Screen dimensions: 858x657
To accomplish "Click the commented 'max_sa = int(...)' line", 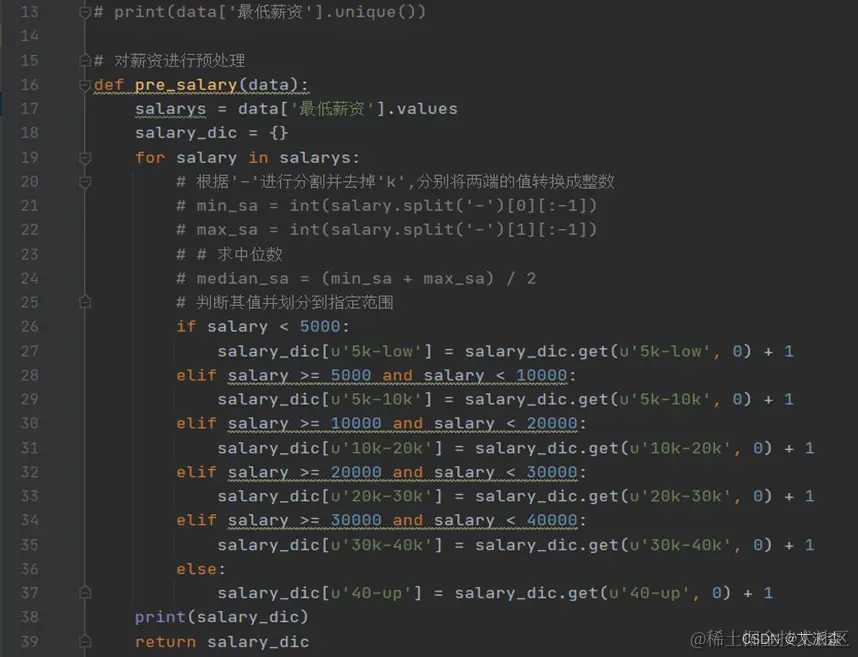I will [x=386, y=230].
